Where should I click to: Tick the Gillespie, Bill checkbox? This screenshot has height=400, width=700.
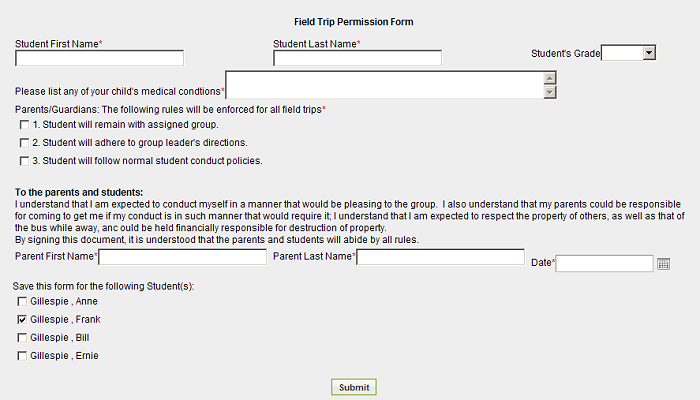(22, 338)
